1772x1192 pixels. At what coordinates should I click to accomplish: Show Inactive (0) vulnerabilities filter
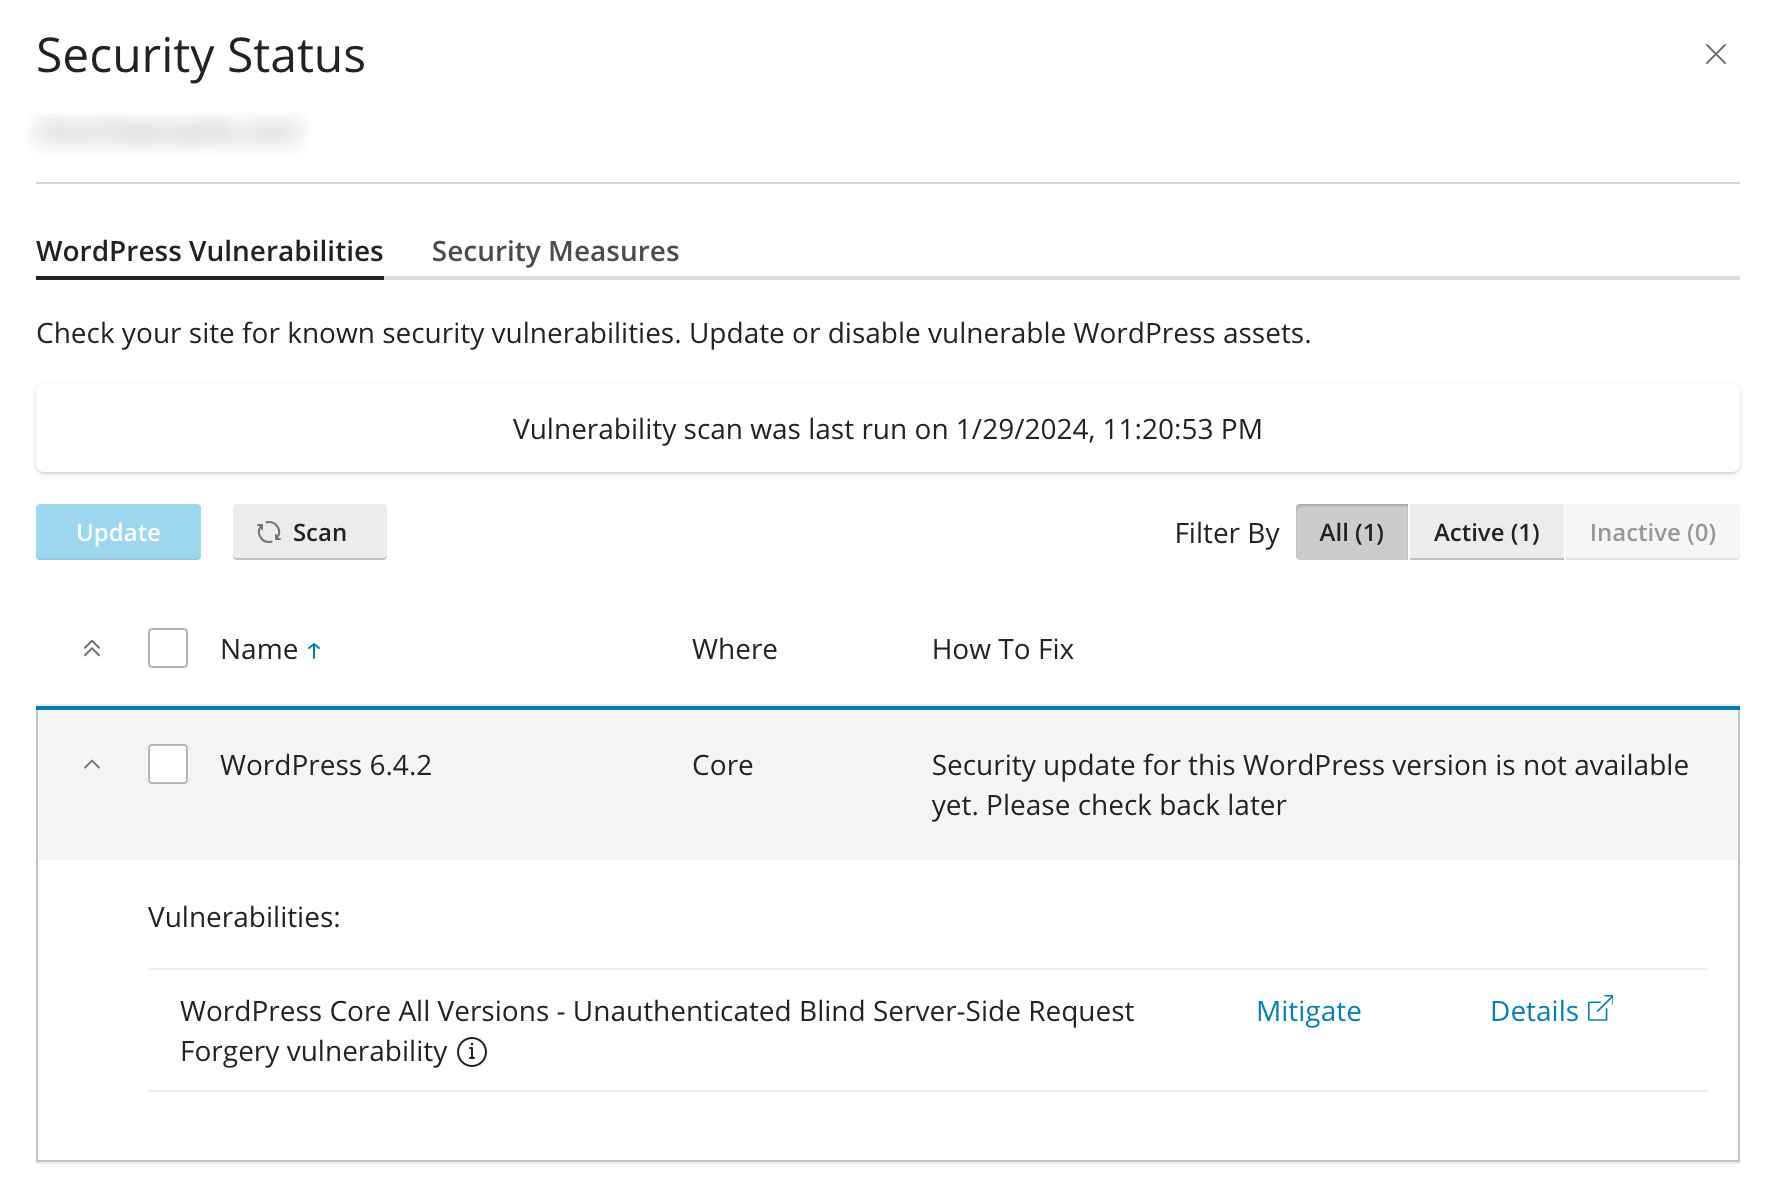click(1652, 532)
